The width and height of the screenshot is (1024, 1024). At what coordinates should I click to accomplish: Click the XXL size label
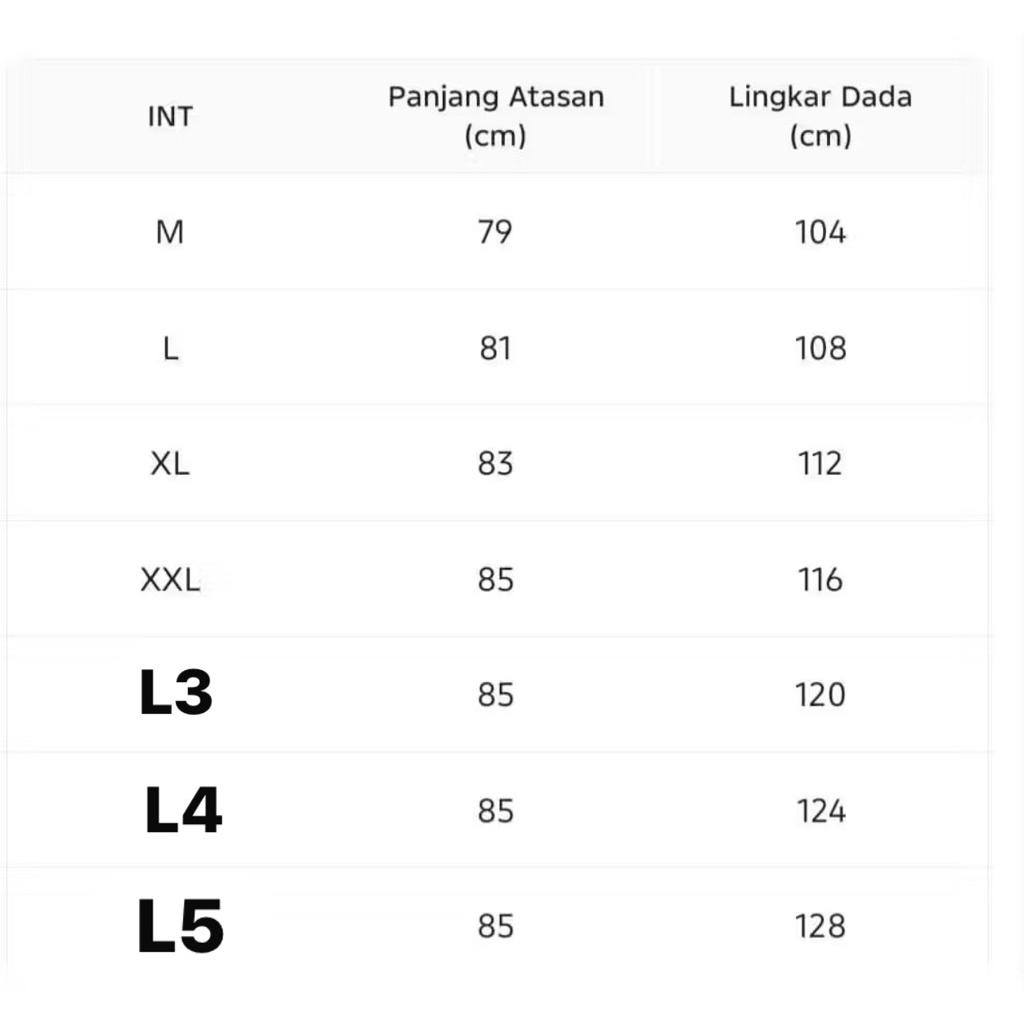(x=170, y=580)
